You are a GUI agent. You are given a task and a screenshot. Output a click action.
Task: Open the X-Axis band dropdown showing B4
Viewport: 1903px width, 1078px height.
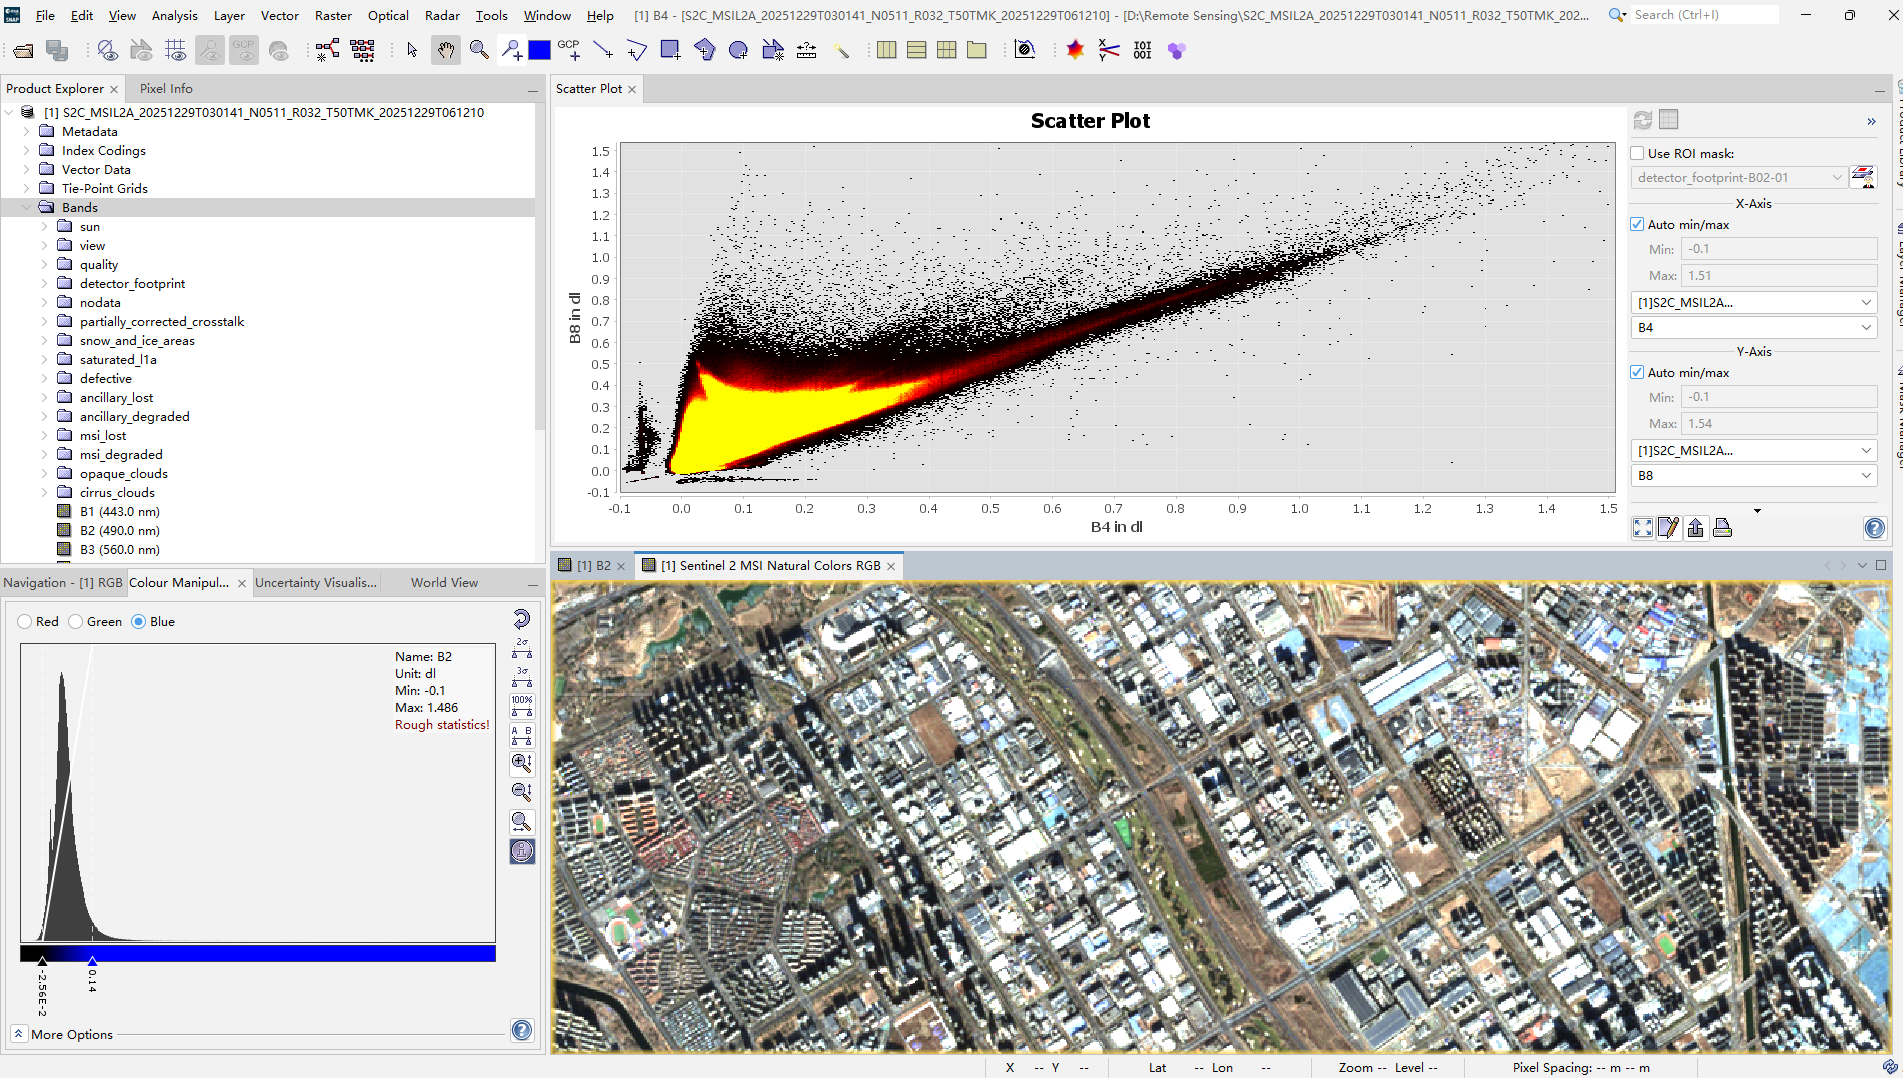tap(1754, 328)
